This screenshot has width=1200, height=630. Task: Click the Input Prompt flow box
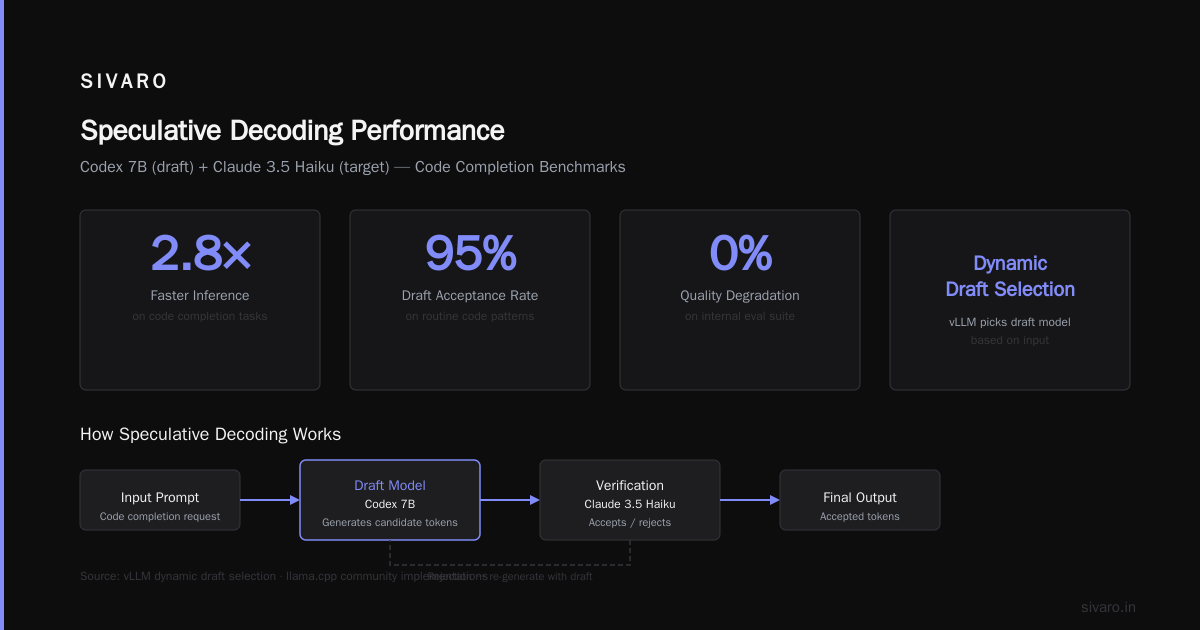pyautogui.click(x=160, y=500)
